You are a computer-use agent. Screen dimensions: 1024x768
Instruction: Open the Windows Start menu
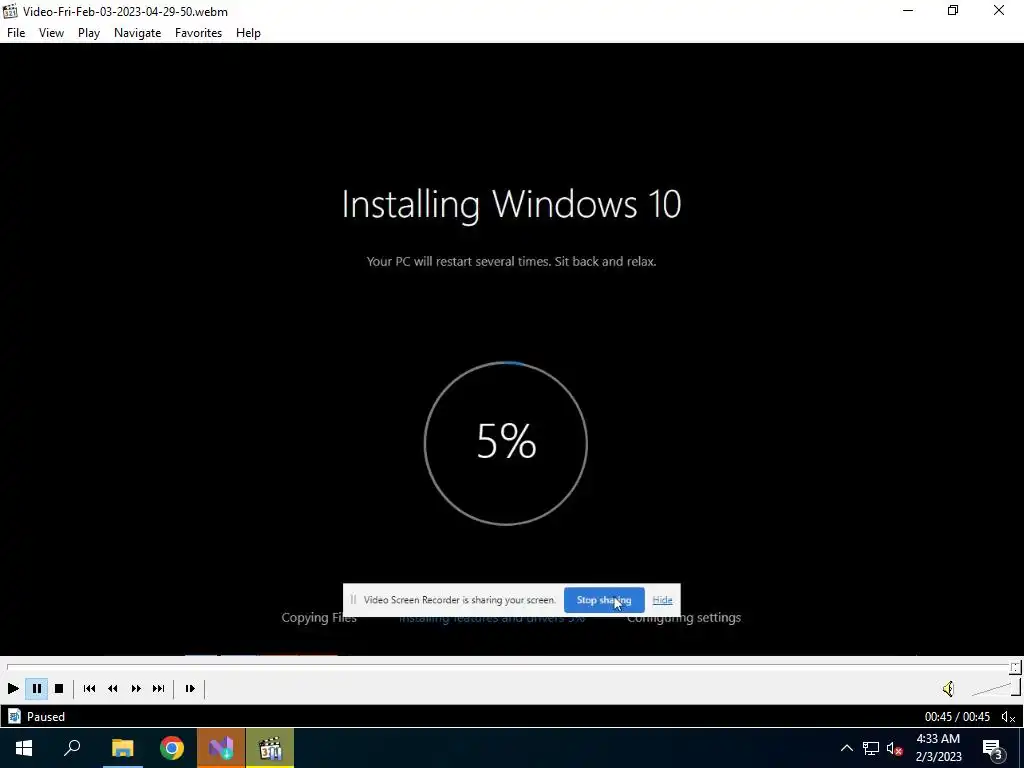24,748
